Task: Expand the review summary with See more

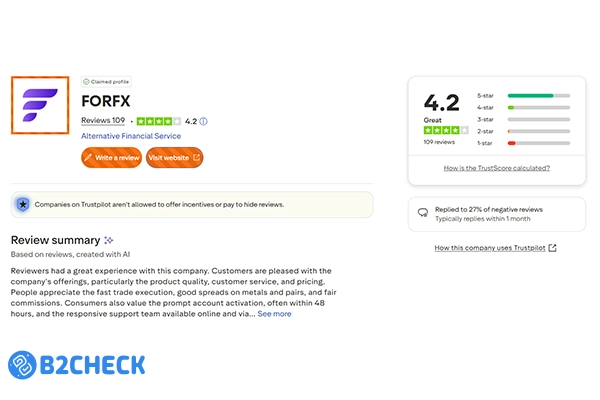Action: coord(274,314)
